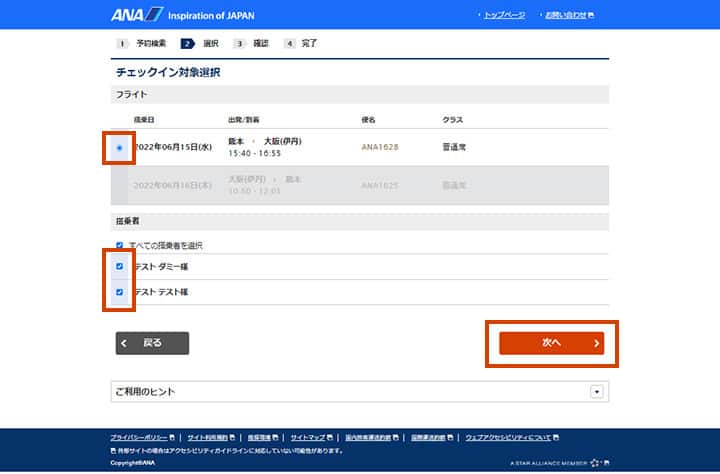Click step 3 確認 in progress bar

pyautogui.click(x=251, y=44)
